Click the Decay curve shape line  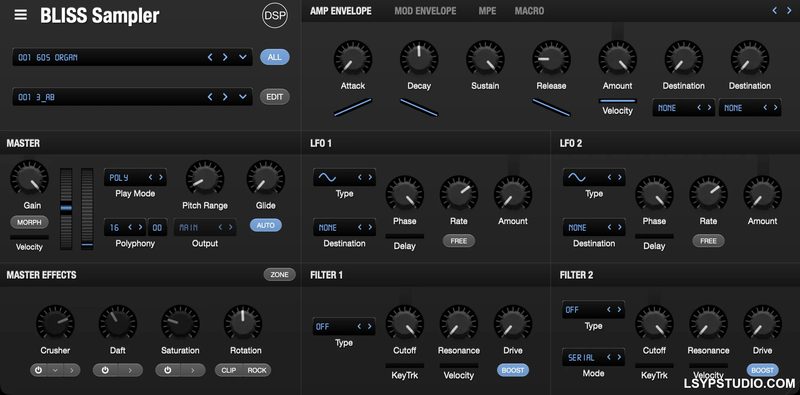(x=419, y=107)
